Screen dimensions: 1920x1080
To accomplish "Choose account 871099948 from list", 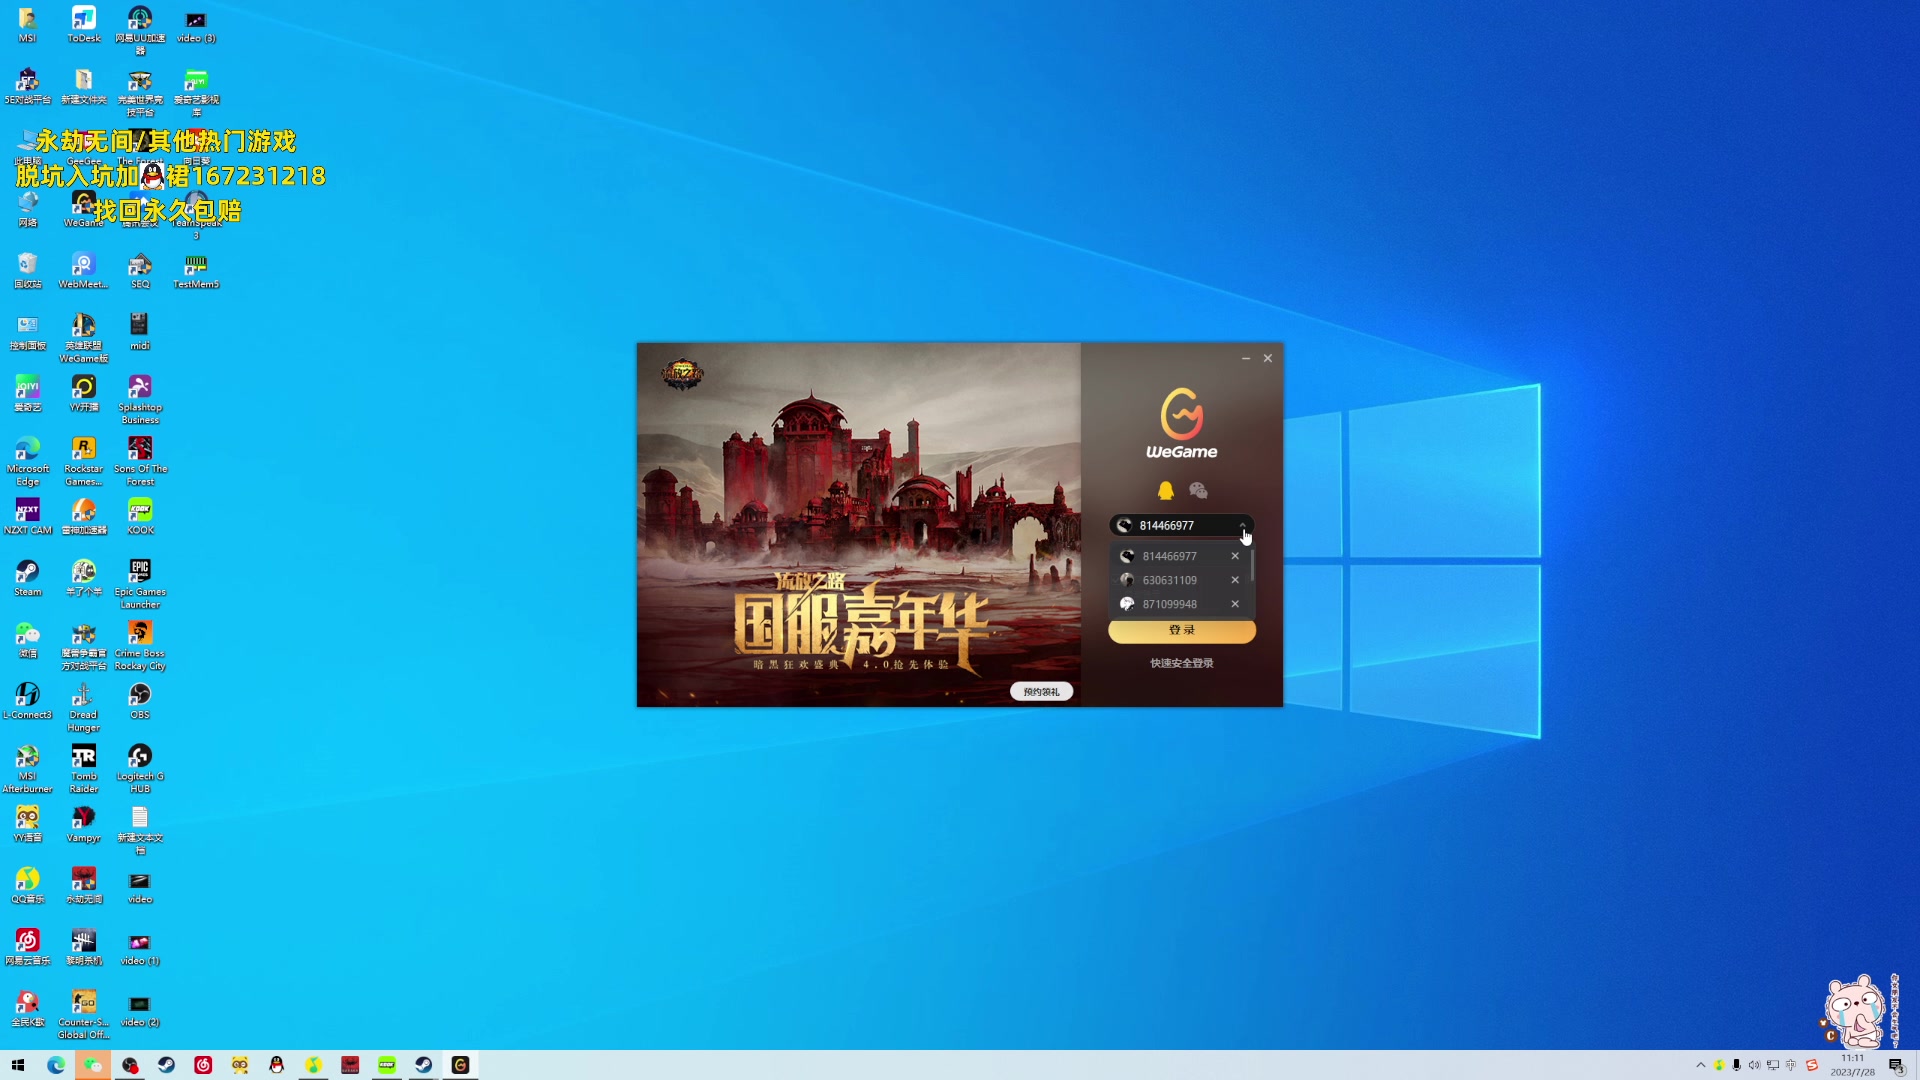I will click(x=1169, y=604).
